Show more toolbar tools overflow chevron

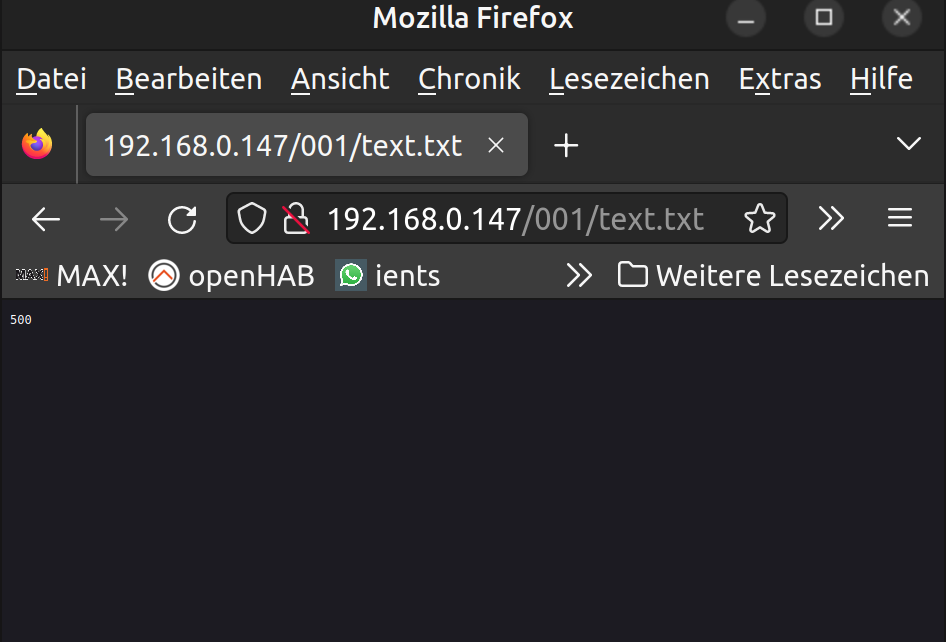coord(831,219)
